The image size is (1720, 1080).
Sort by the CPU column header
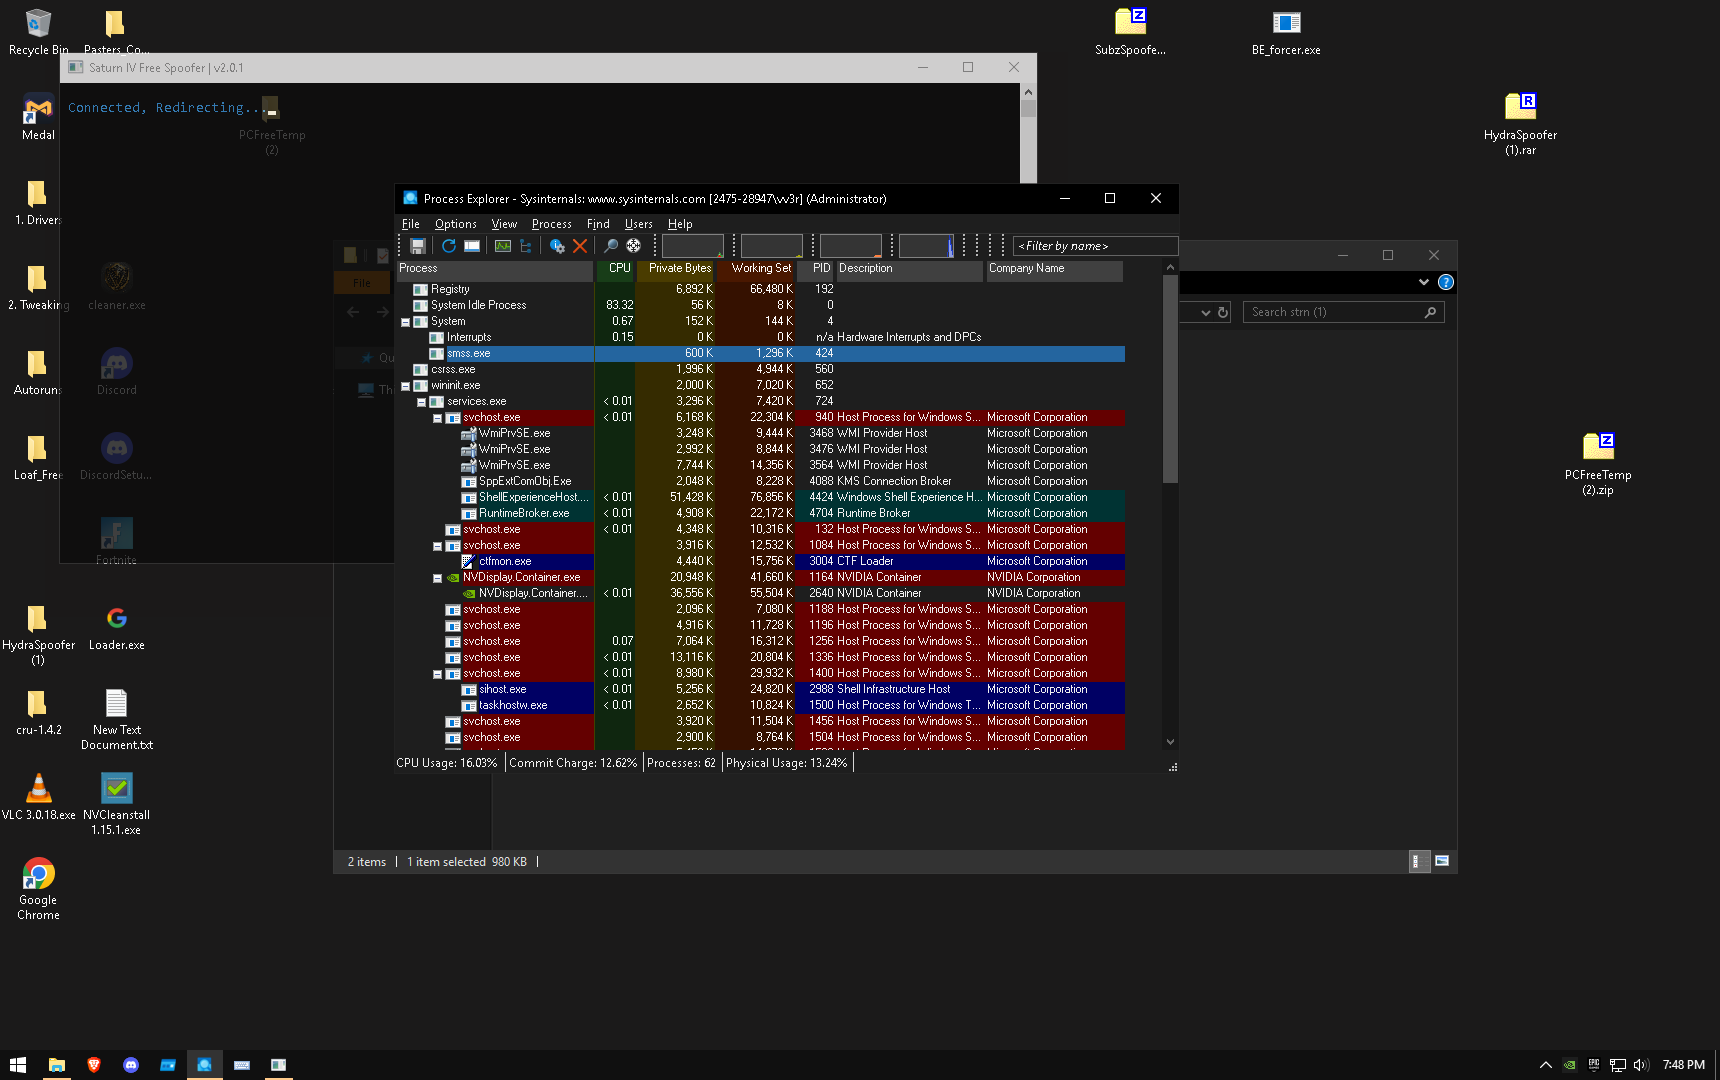point(615,268)
